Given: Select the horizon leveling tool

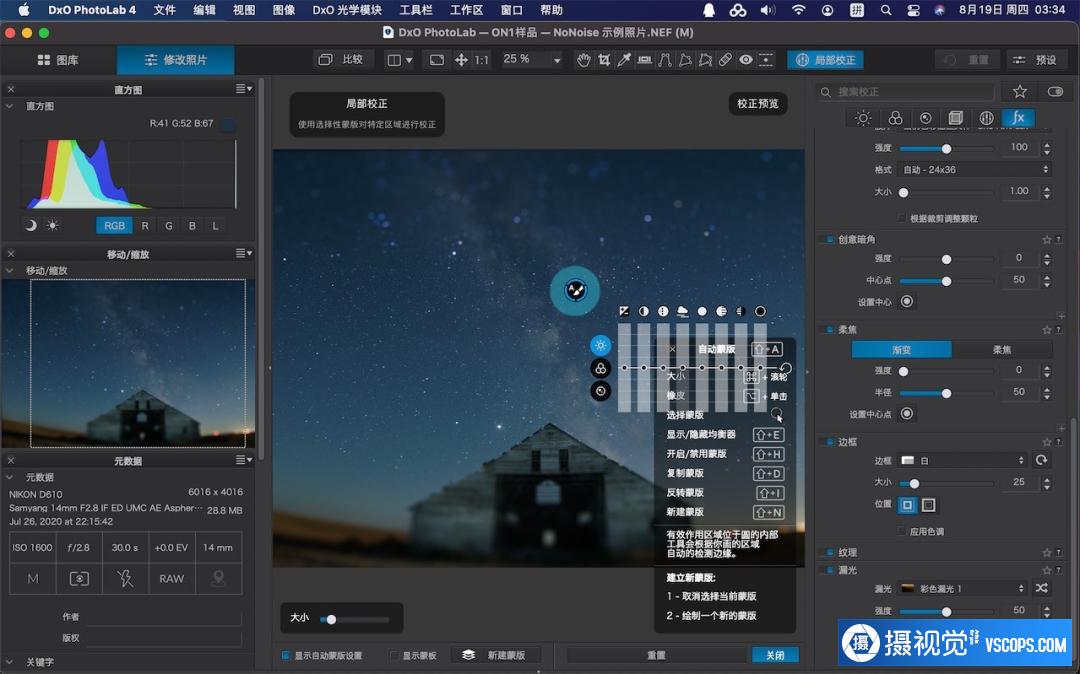Looking at the screenshot, I should 644,60.
